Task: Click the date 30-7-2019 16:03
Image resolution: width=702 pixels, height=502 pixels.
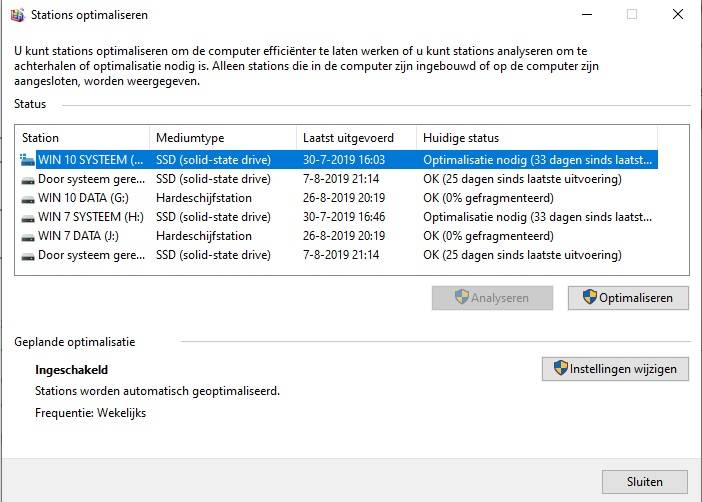Action: tap(344, 160)
